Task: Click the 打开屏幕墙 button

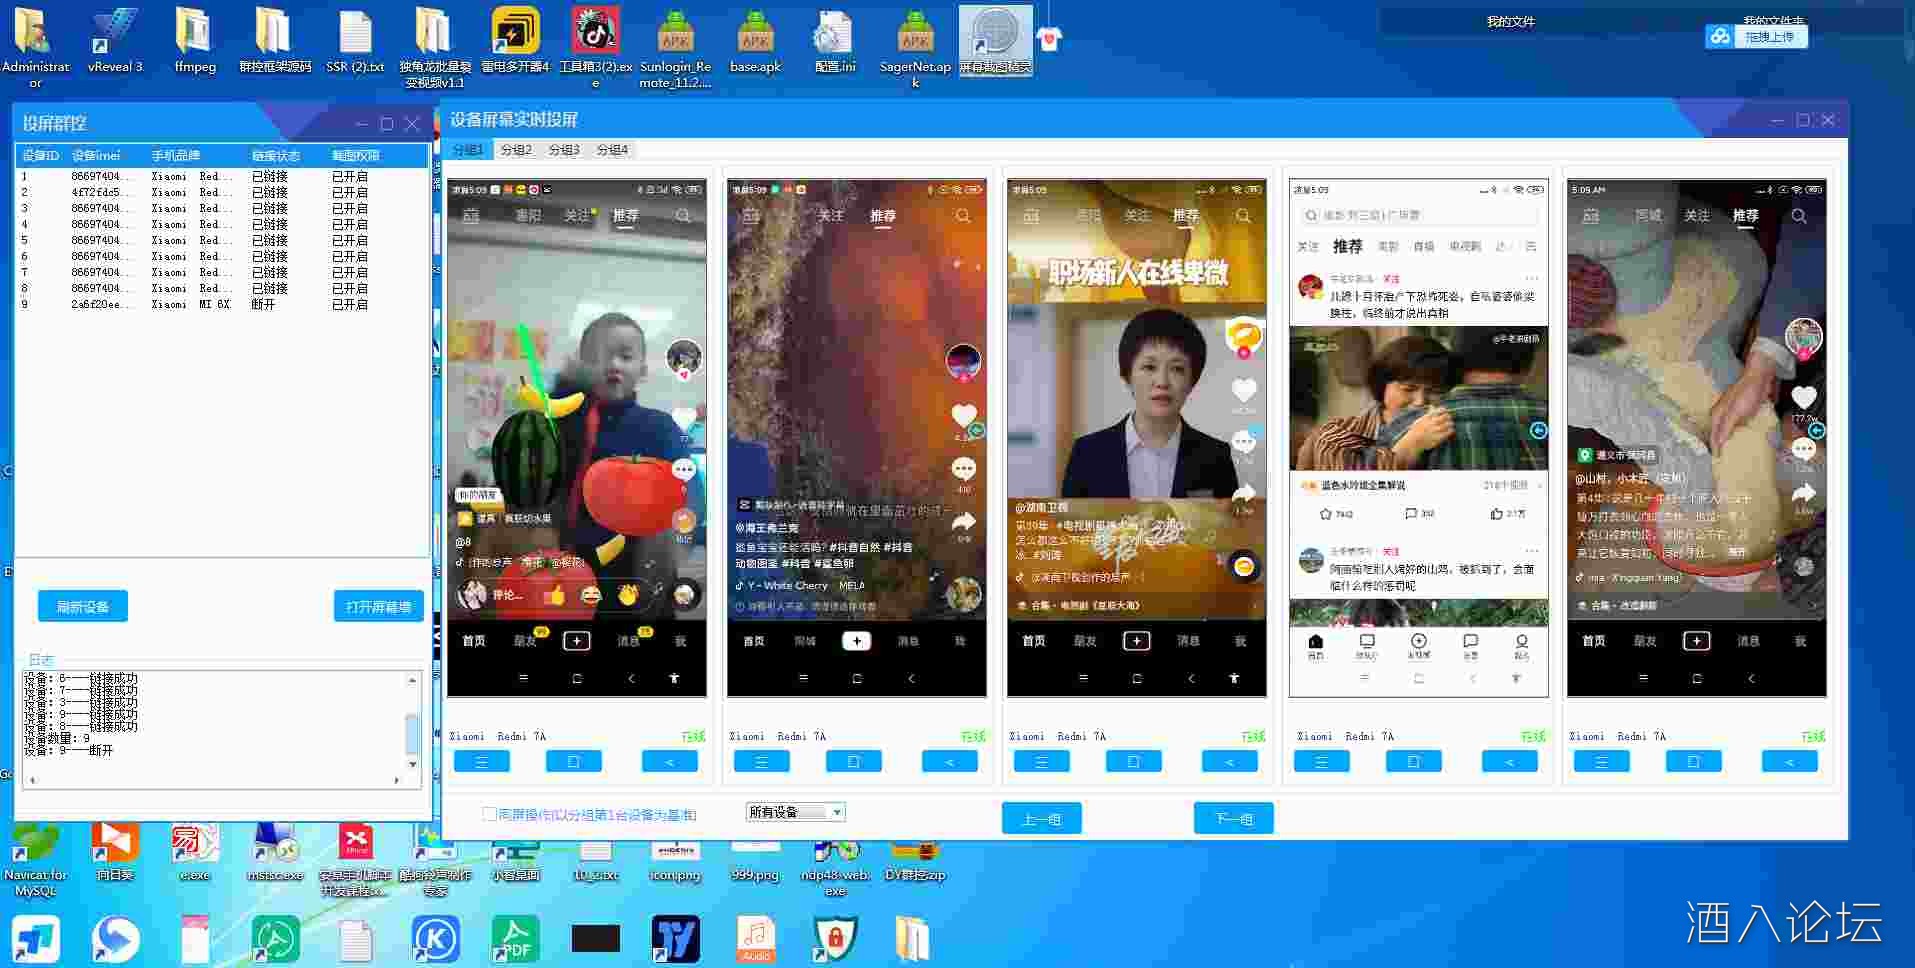Action: [378, 606]
